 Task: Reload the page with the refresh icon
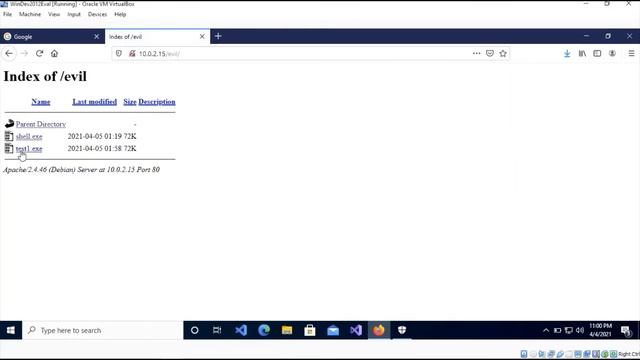(x=39, y=53)
